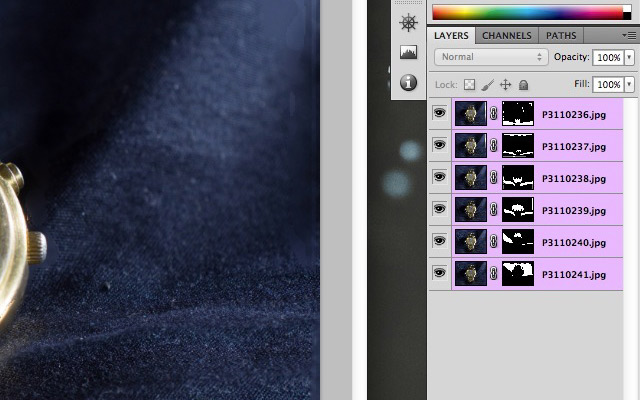Select layer mask thumbnail of P3110237.jpg

tap(518, 146)
